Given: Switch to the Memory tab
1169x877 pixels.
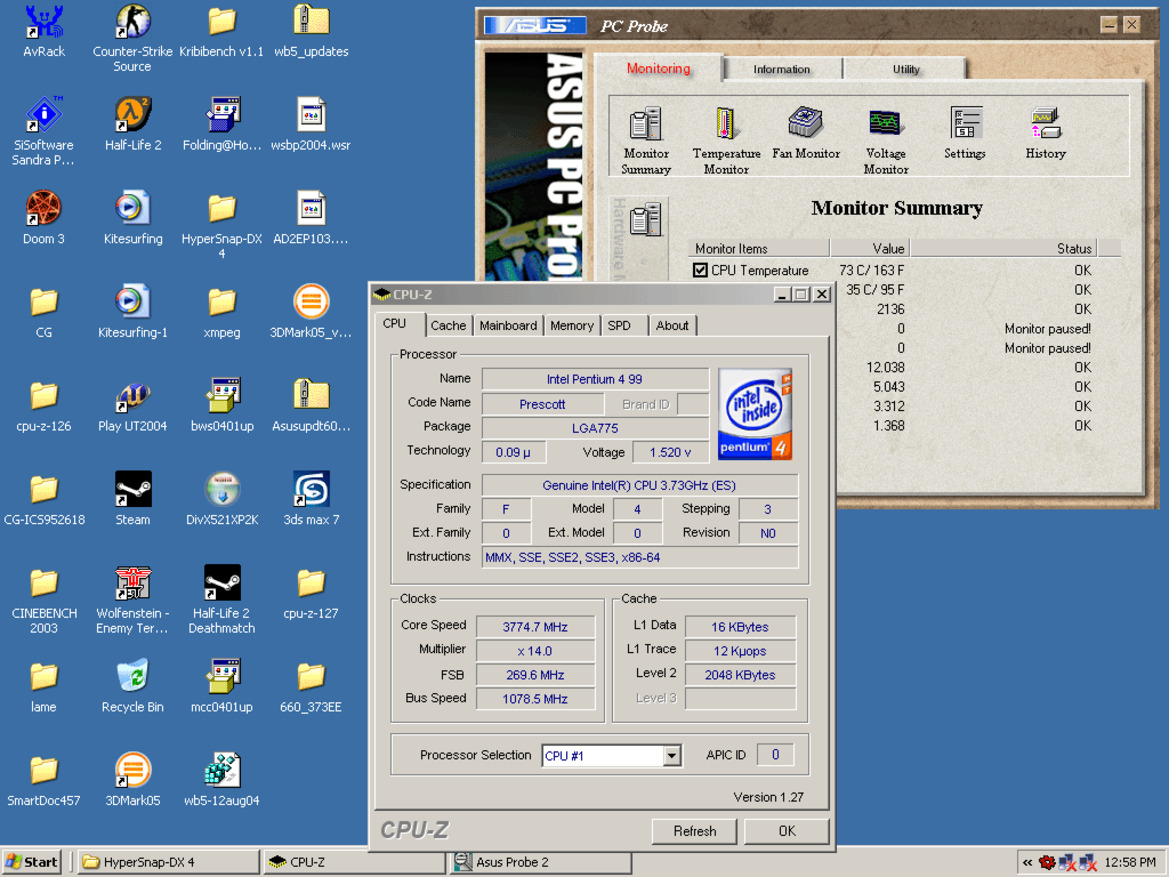Looking at the screenshot, I should (572, 325).
